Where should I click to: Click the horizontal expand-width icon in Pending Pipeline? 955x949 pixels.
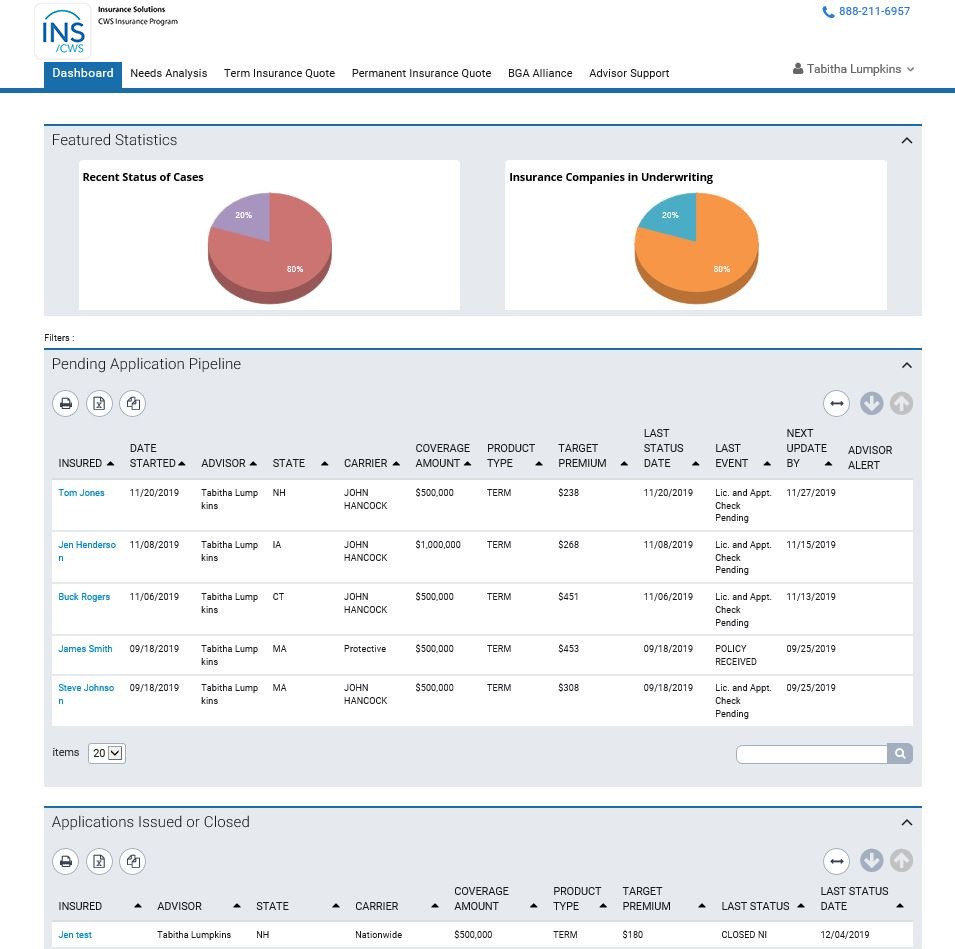pyautogui.click(x=836, y=404)
